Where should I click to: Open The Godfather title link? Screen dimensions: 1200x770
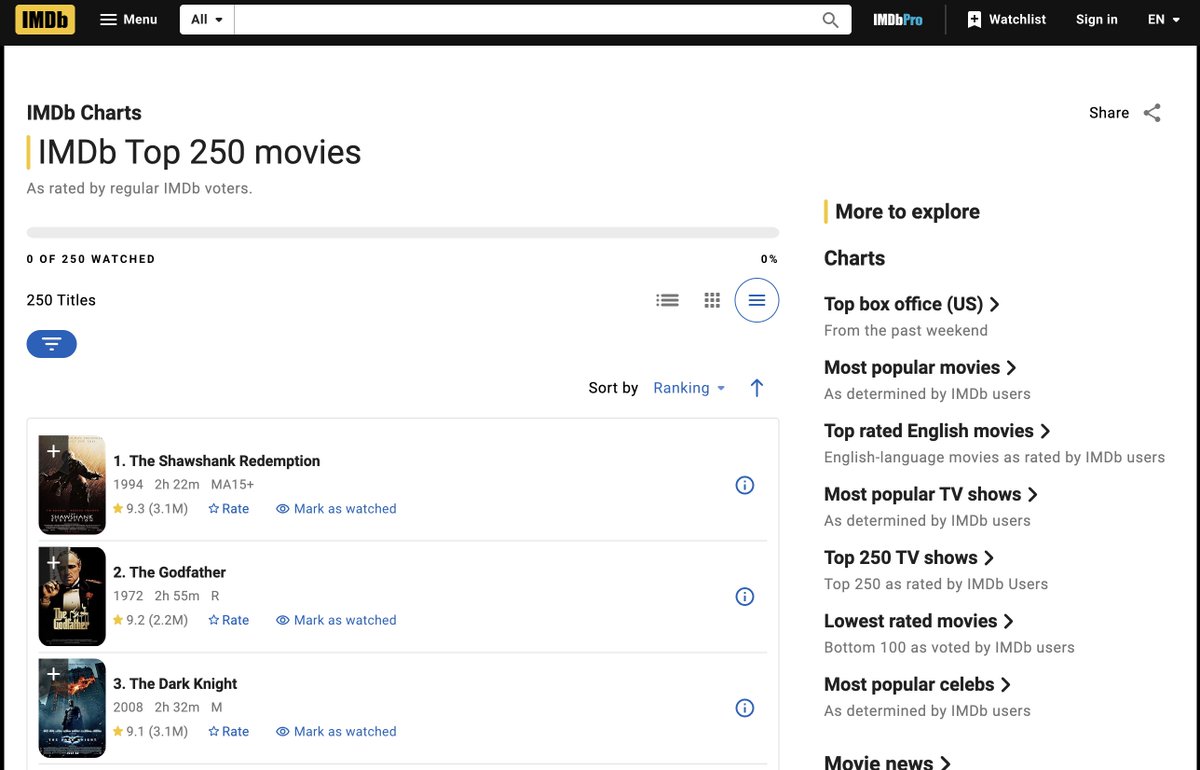point(170,572)
